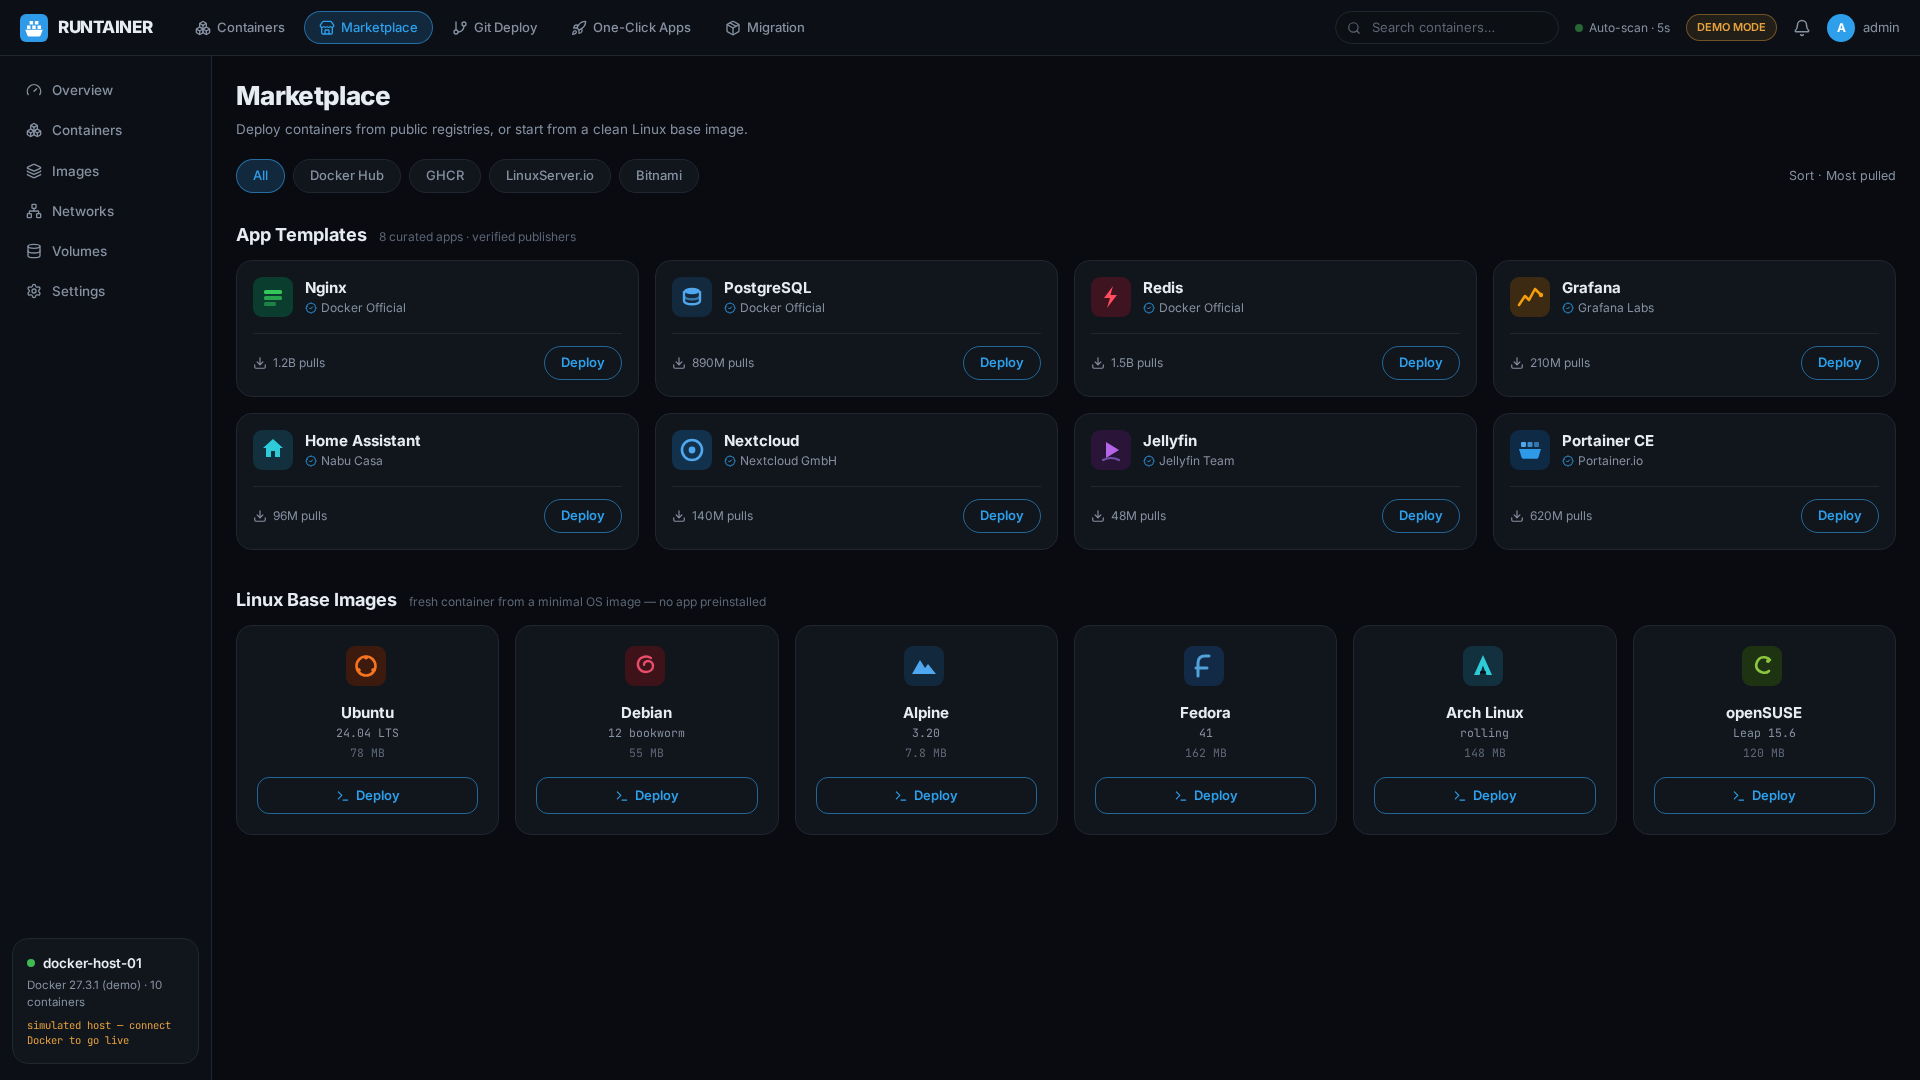This screenshot has height=1080, width=1920.
Task: Focus the Search containers field
Action: pos(1447,28)
